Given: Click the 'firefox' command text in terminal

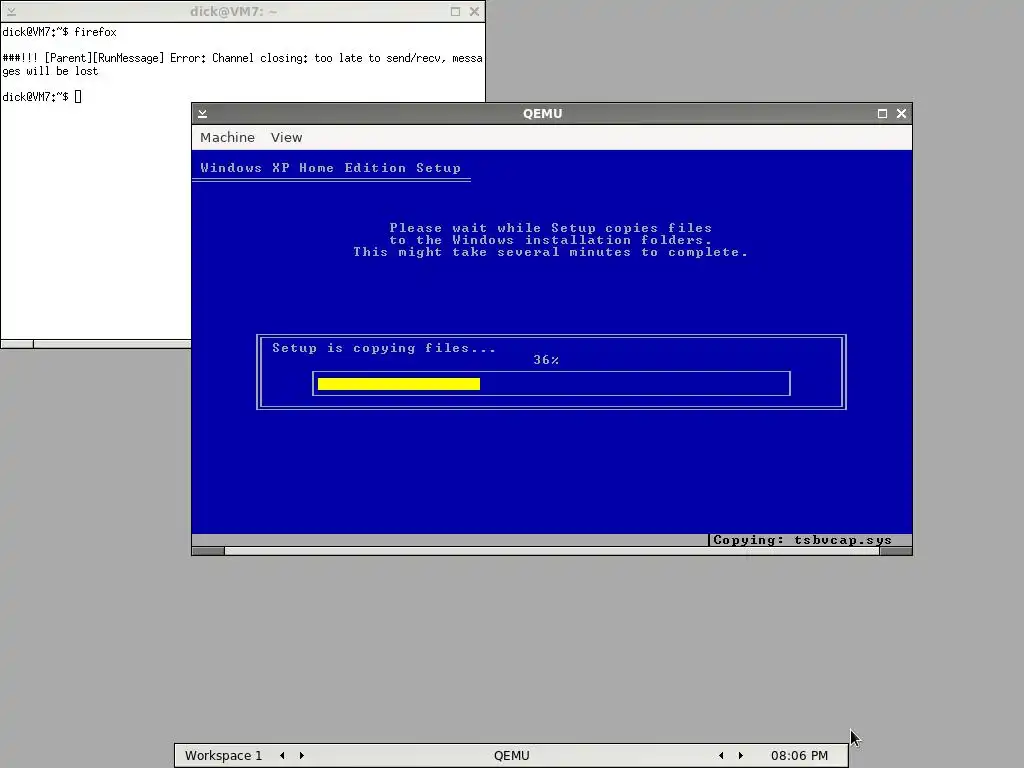Looking at the screenshot, I should click(95, 32).
